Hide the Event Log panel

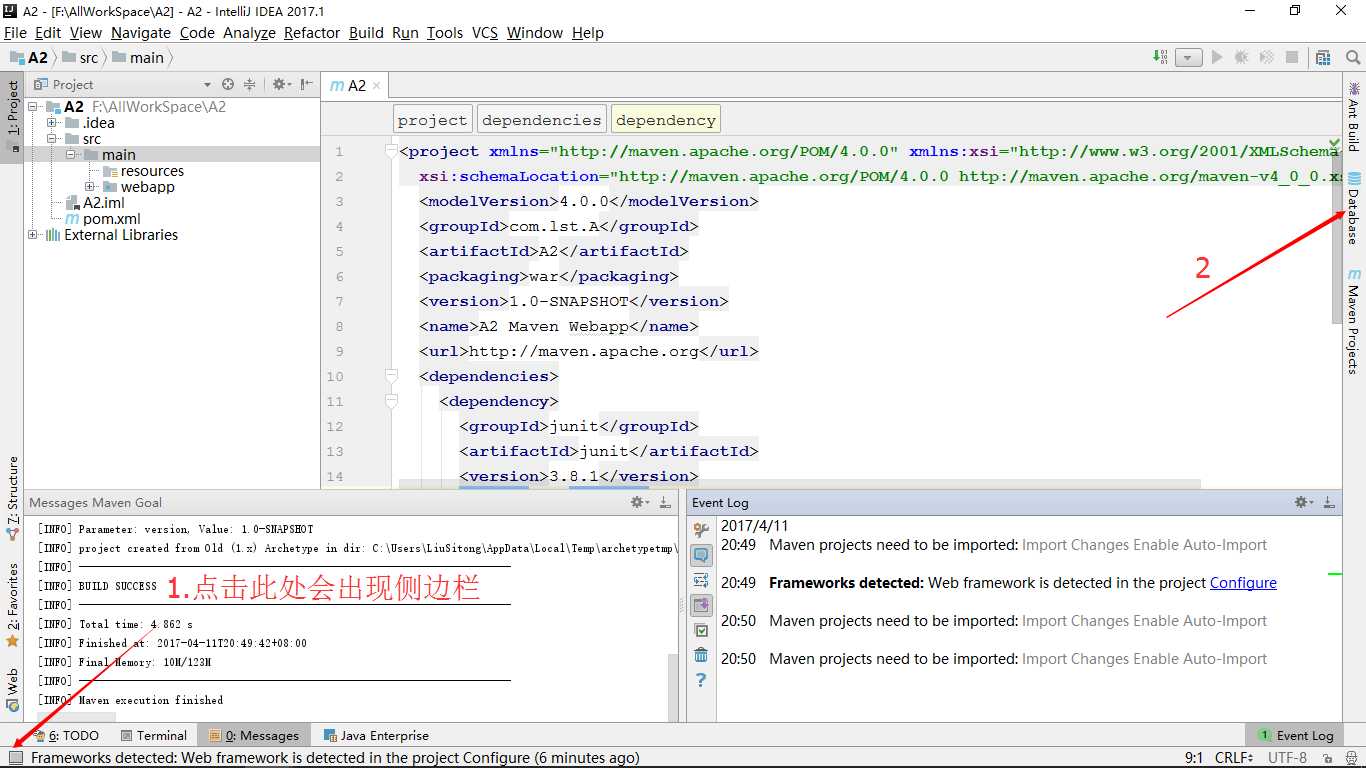(x=1329, y=502)
